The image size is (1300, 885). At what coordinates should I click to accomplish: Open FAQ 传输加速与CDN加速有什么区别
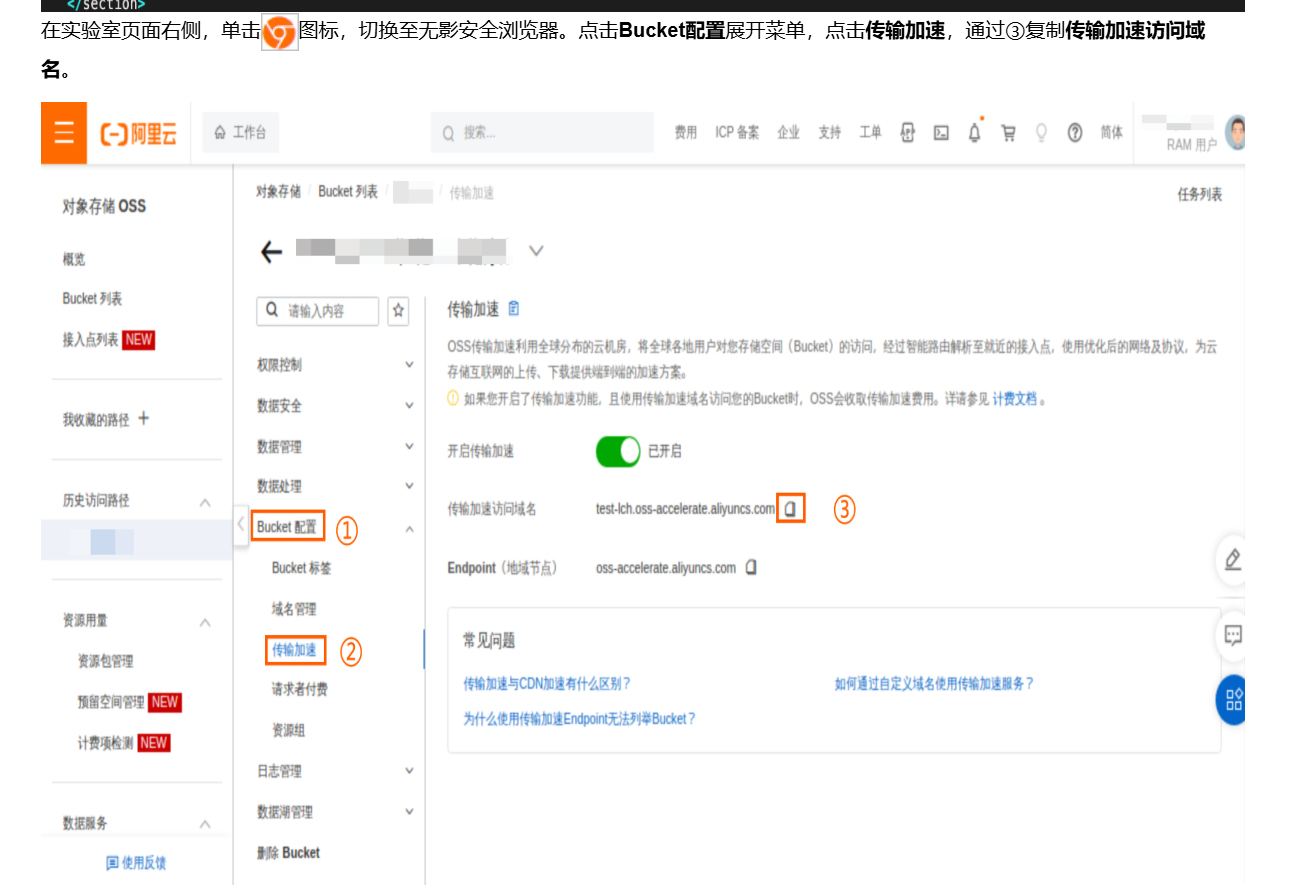coord(547,684)
